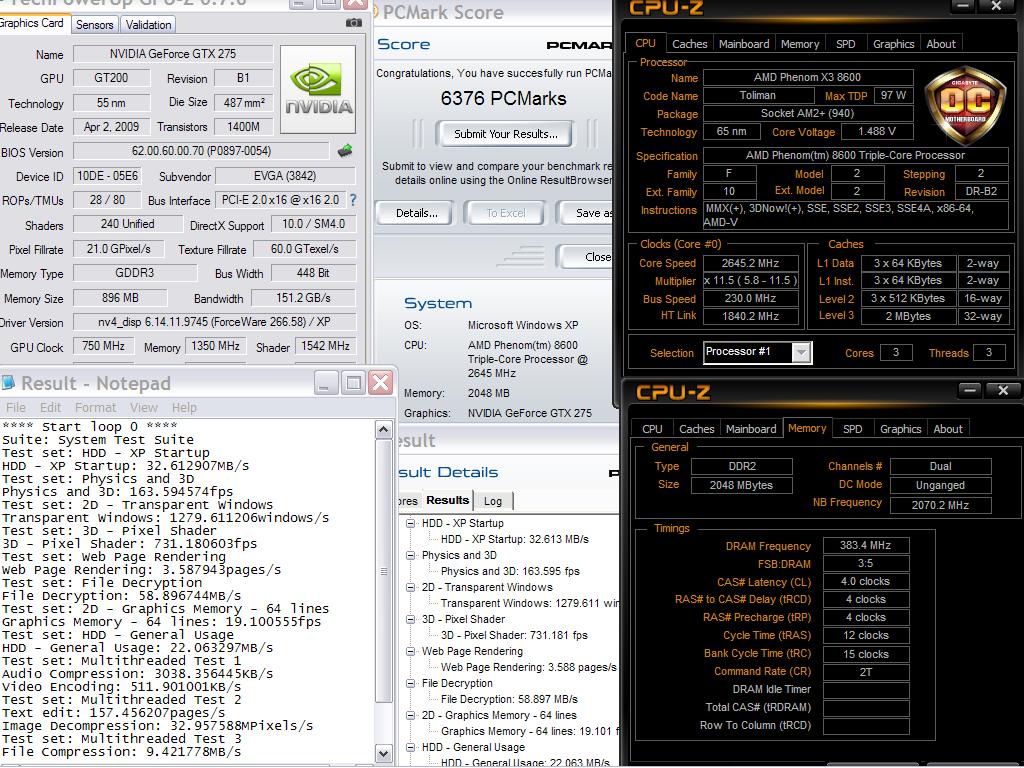Image resolution: width=1024 pixels, height=768 pixels.
Task: Collapse the 3D - Pixel Shader node
Action: point(410,619)
